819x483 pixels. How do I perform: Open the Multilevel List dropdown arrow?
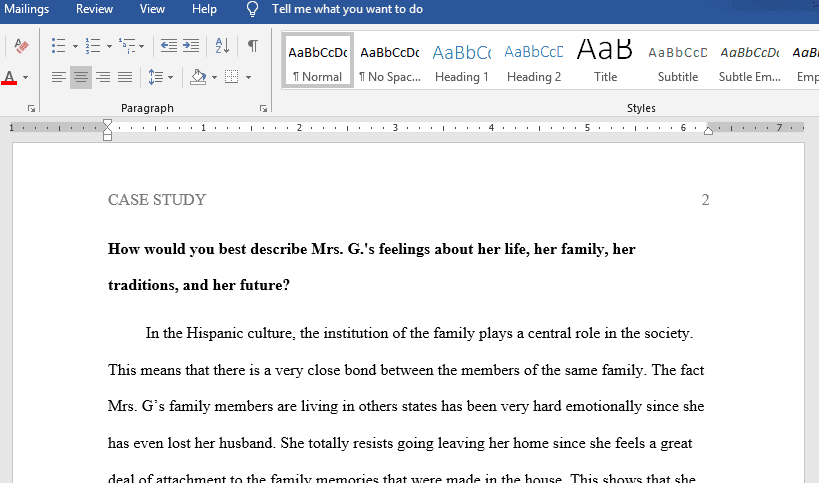point(142,46)
